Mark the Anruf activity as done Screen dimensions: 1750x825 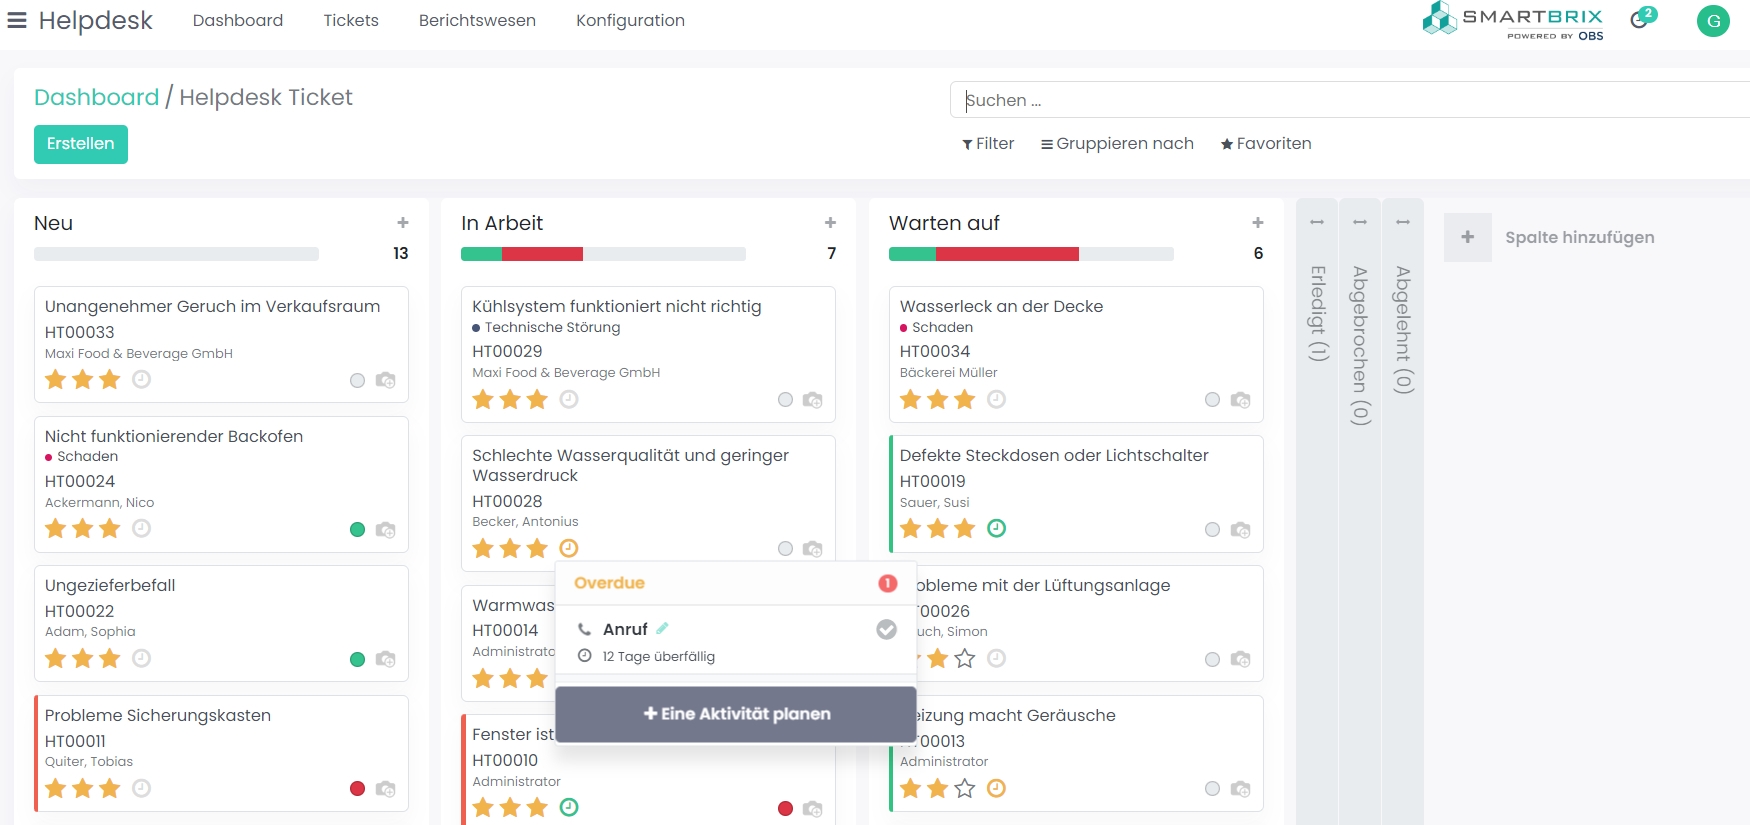tap(886, 629)
